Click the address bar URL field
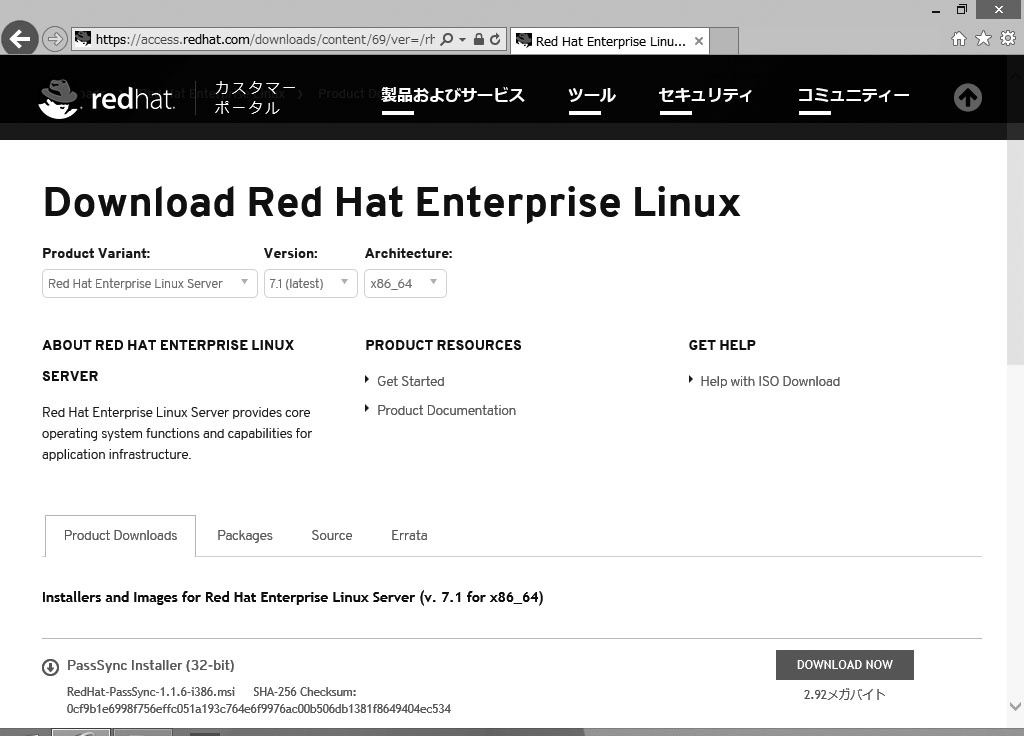The width and height of the screenshot is (1024, 736). pos(265,39)
